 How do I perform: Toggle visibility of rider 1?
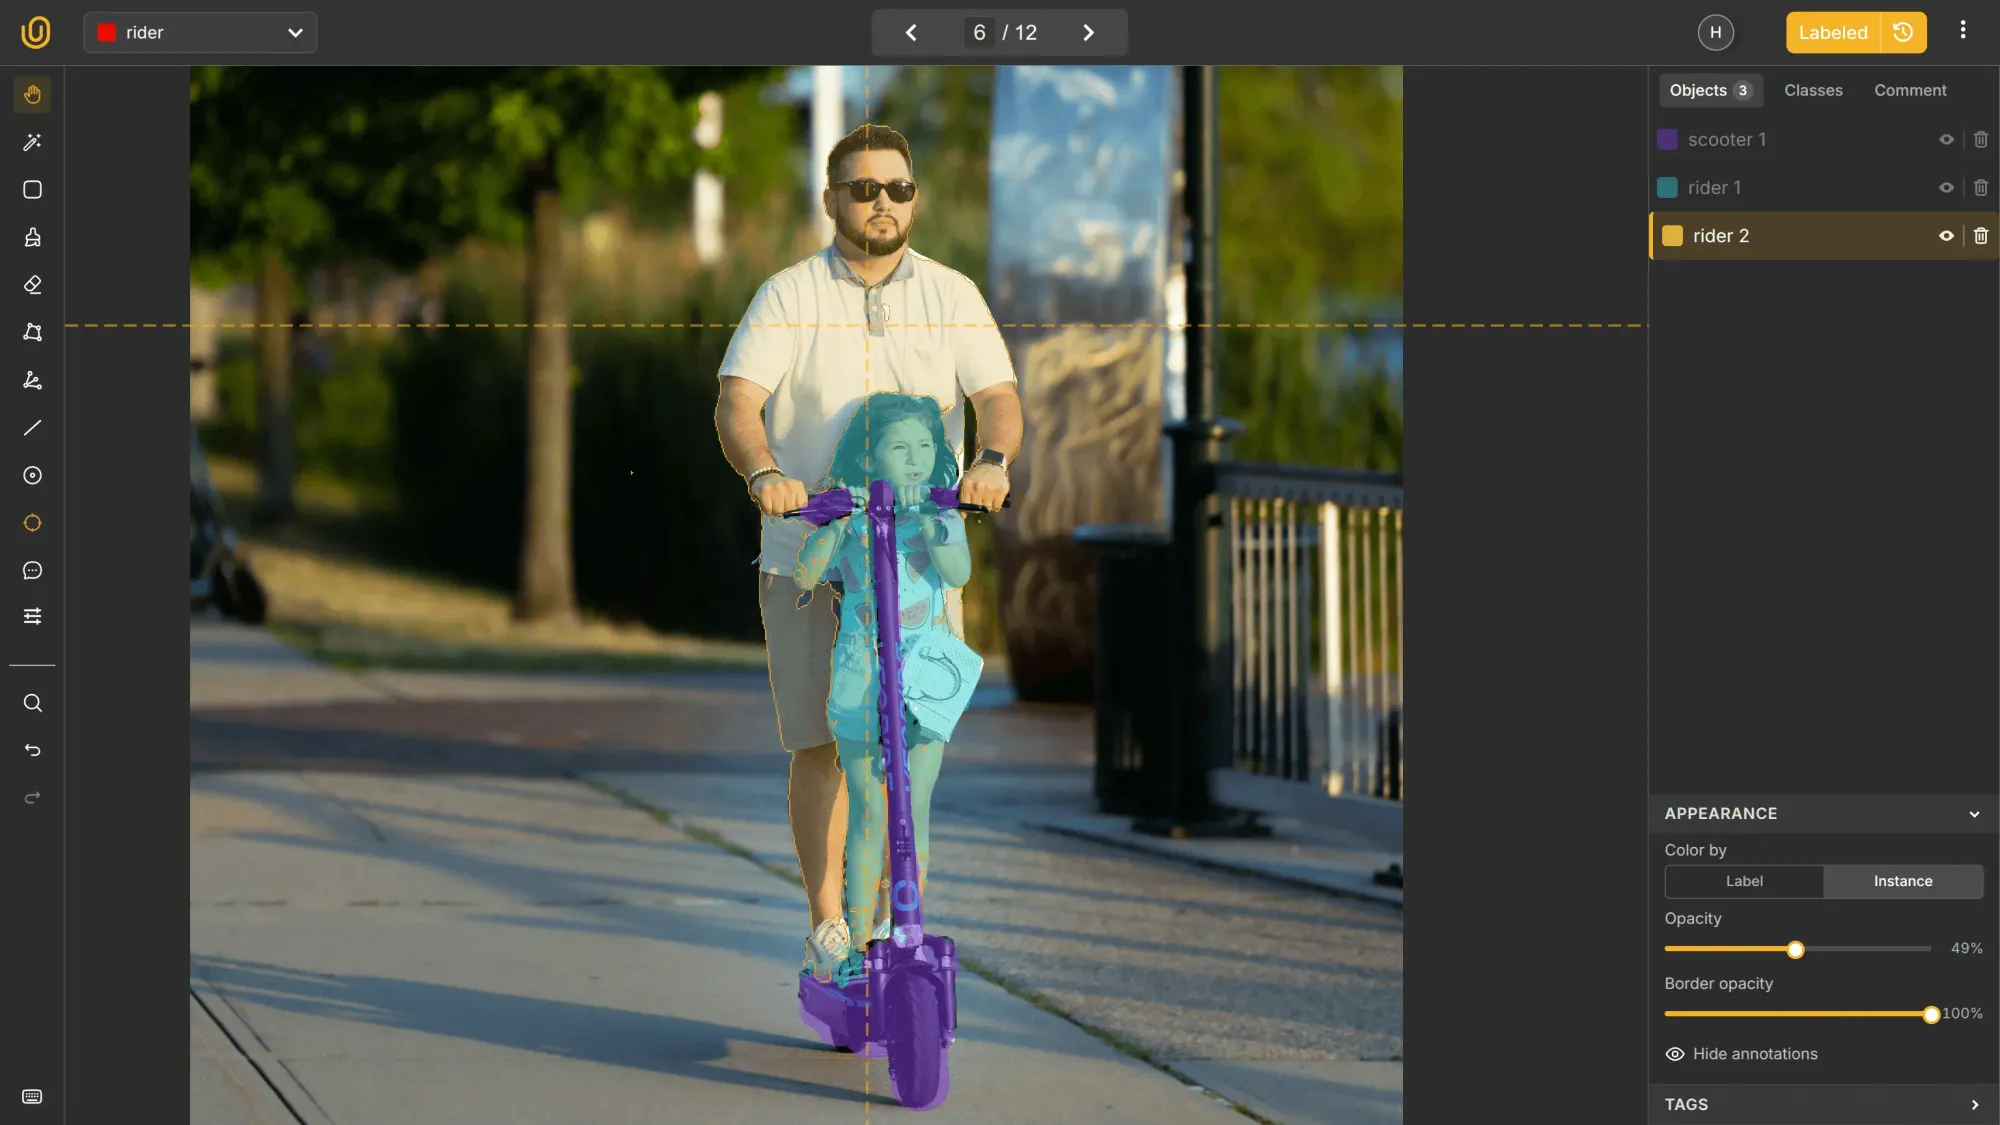(1946, 187)
